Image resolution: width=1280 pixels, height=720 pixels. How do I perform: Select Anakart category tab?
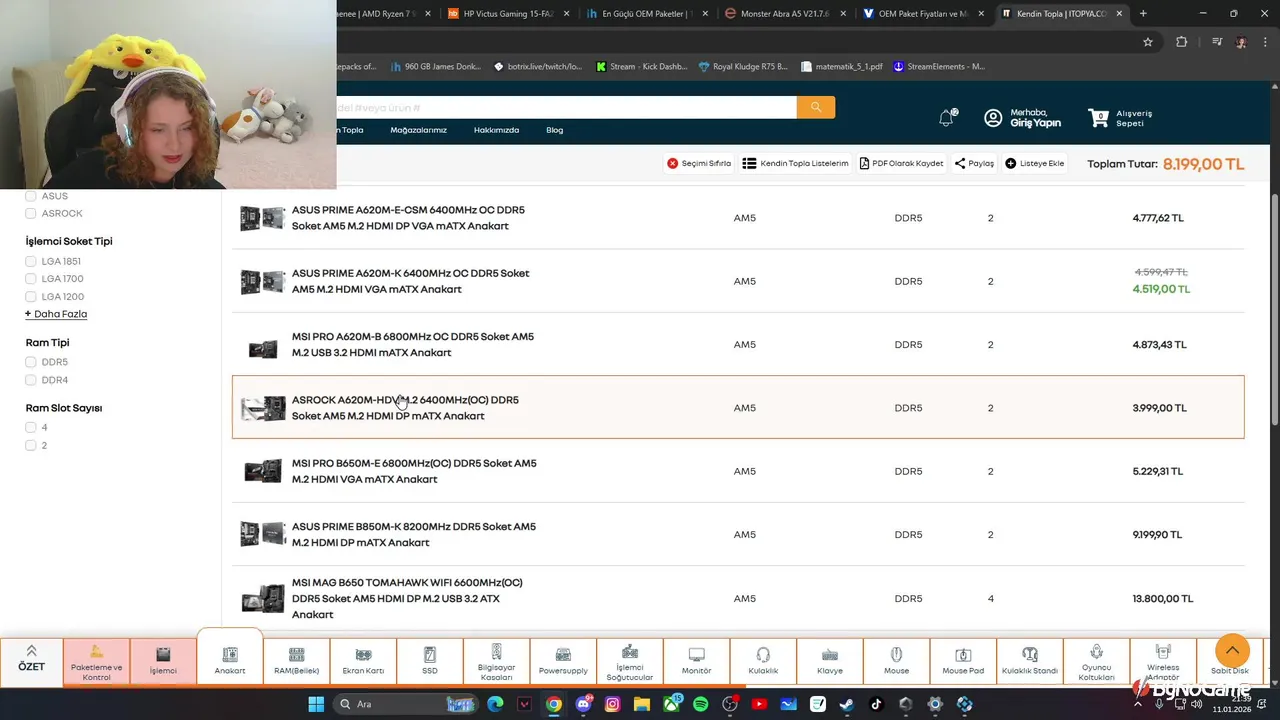coord(230,660)
